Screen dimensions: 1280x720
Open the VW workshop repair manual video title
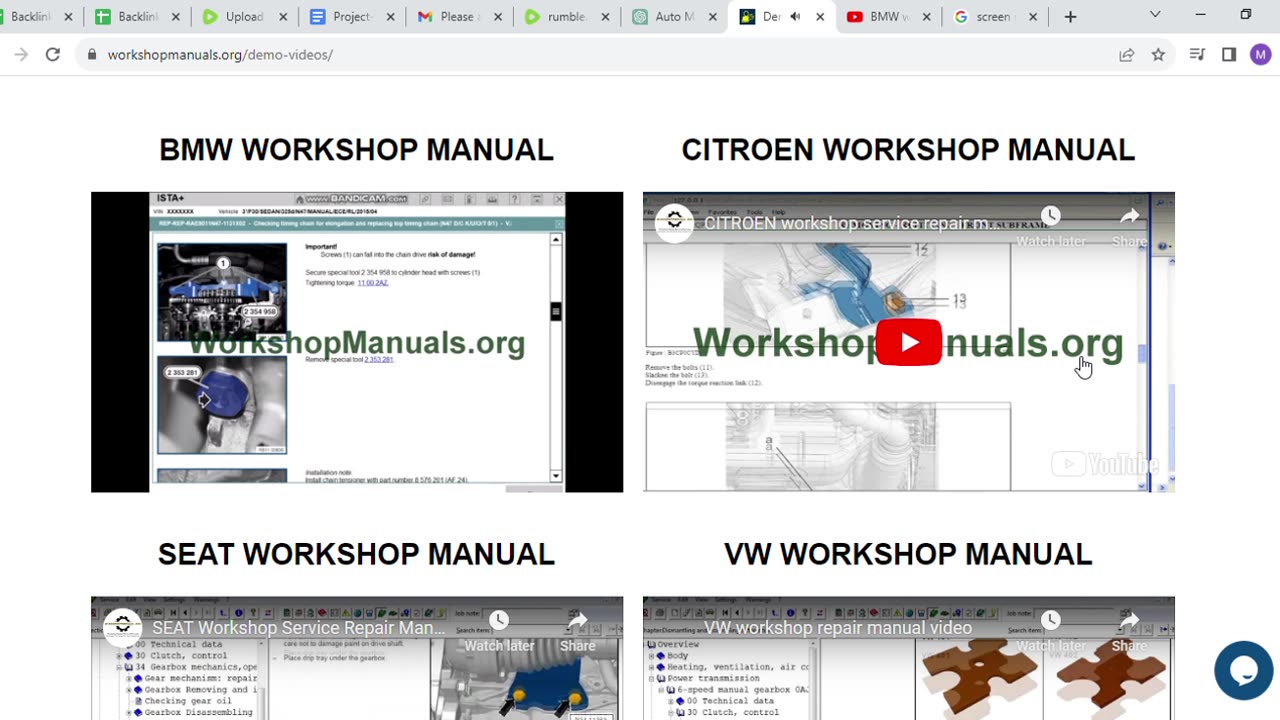838,628
